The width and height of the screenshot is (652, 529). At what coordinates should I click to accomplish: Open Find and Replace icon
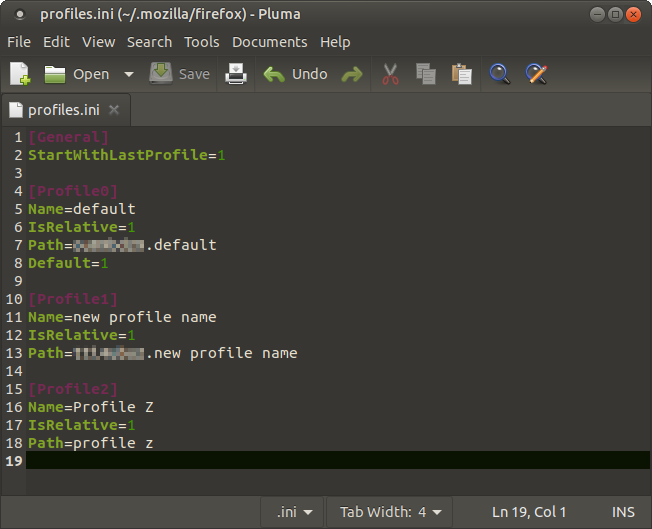coord(536,74)
